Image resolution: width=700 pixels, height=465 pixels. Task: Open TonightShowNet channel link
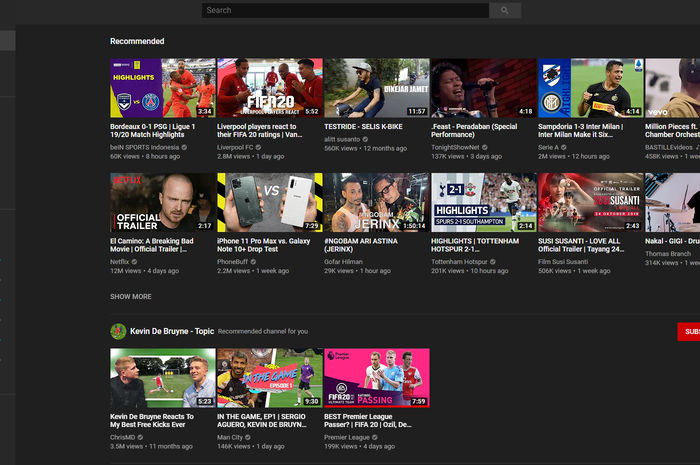coord(455,147)
